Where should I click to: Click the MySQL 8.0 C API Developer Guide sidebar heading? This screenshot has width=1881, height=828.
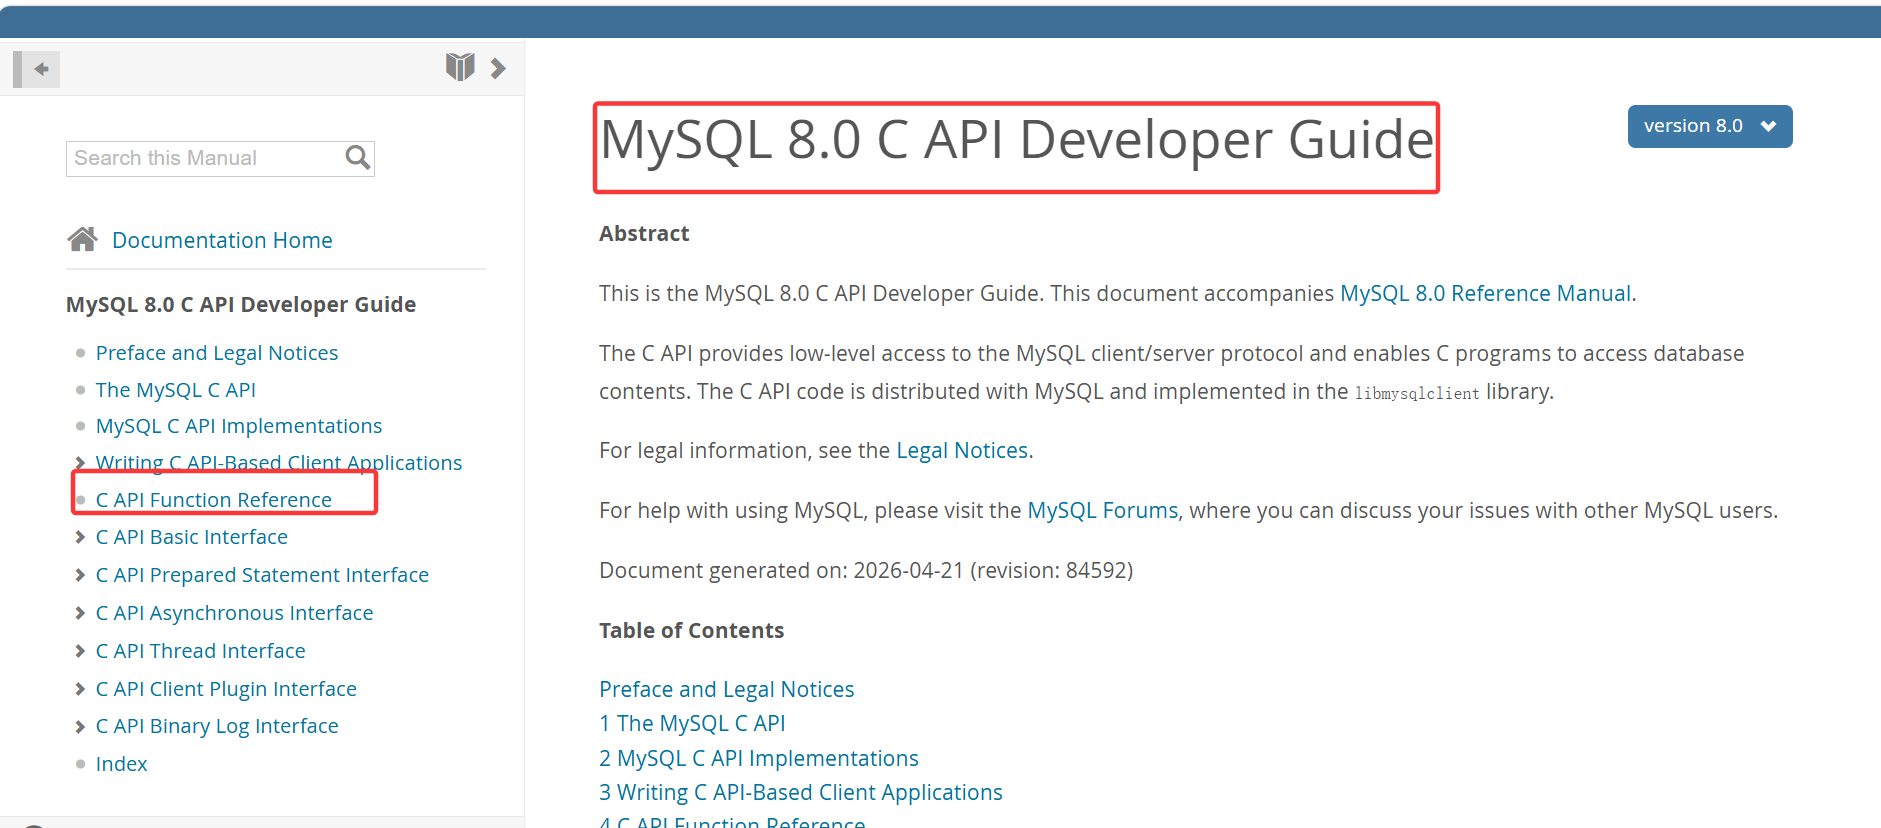(x=241, y=304)
